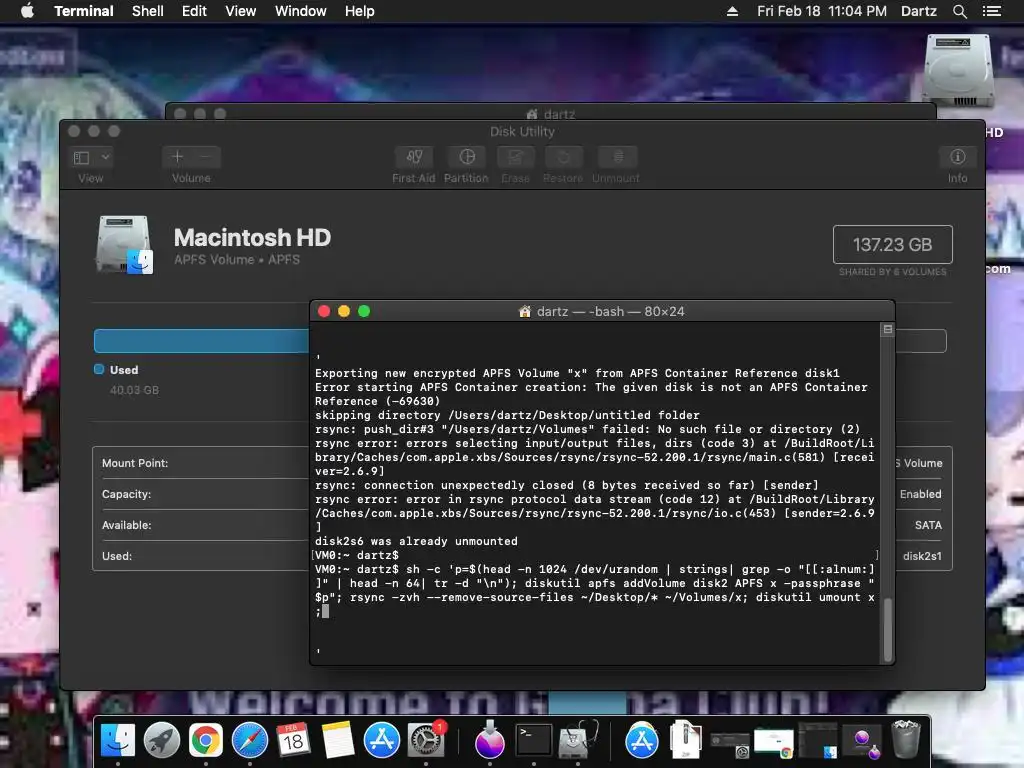Click the Terminal icon in the Dock

coord(534,741)
